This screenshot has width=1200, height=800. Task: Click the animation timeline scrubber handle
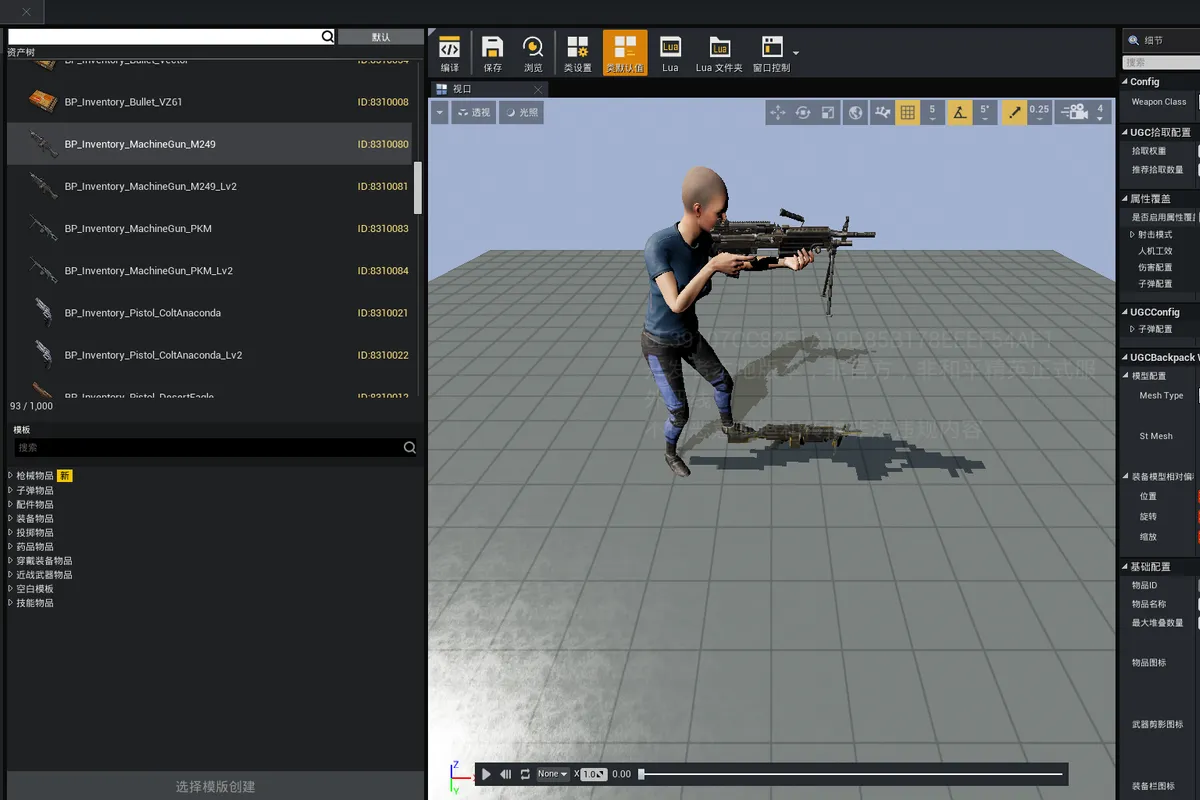tap(642, 774)
